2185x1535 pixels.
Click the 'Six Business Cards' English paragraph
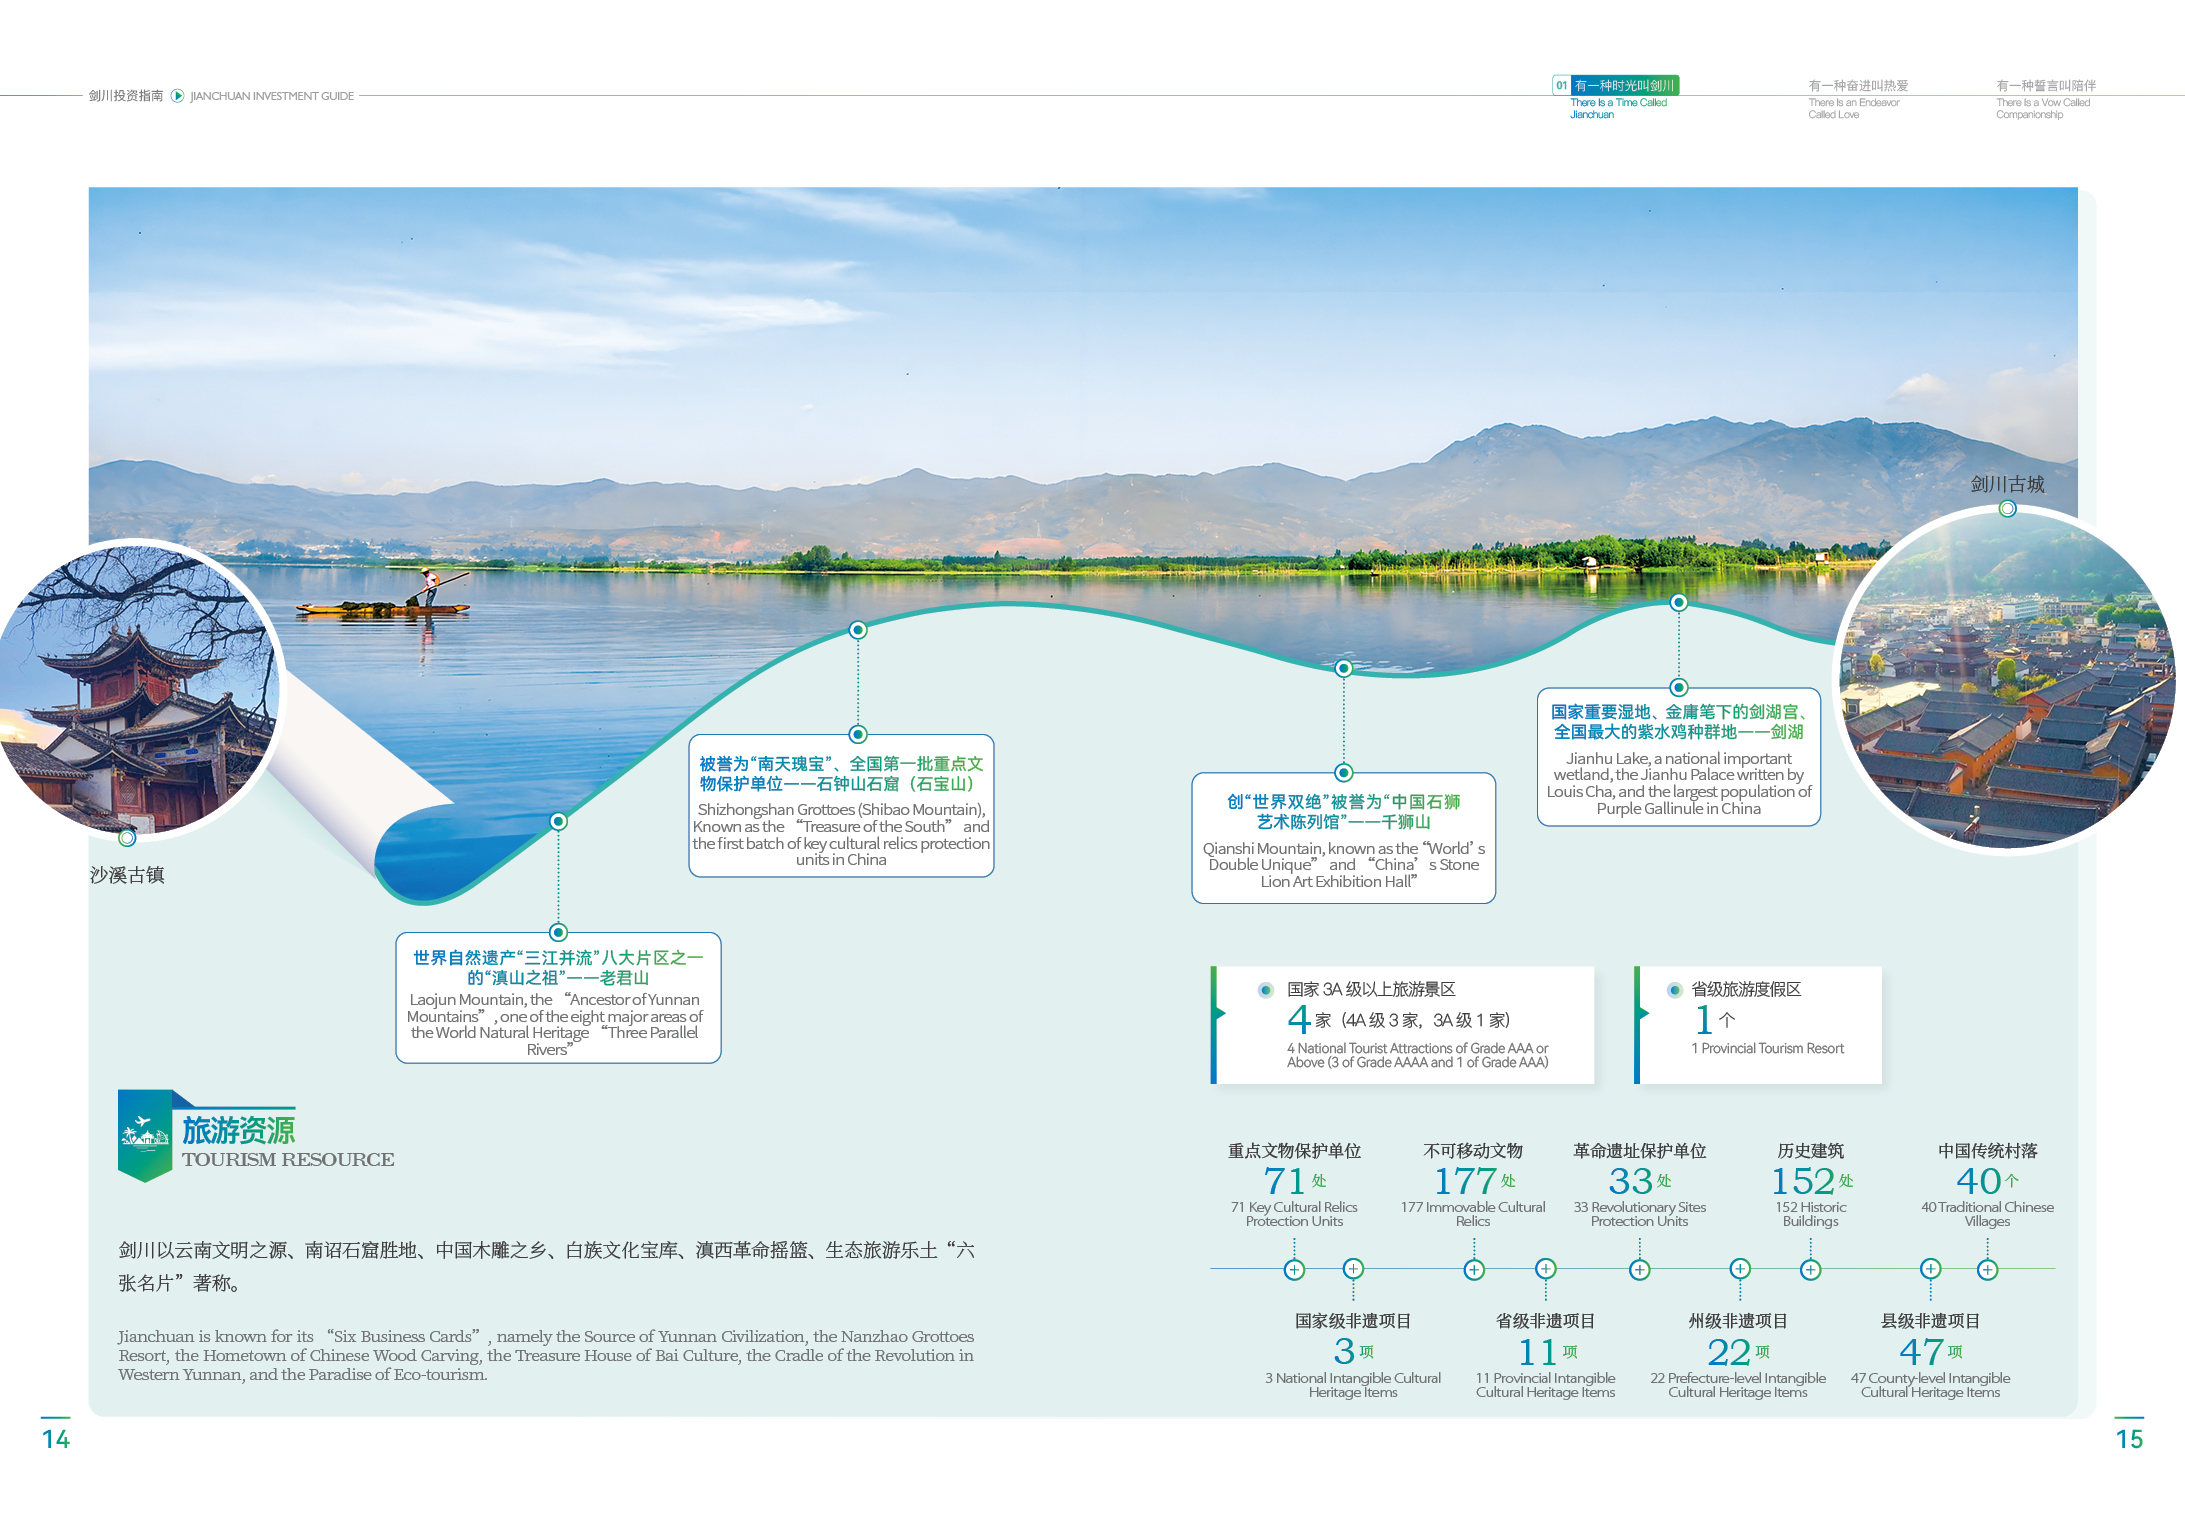click(x=546, y=1355)
